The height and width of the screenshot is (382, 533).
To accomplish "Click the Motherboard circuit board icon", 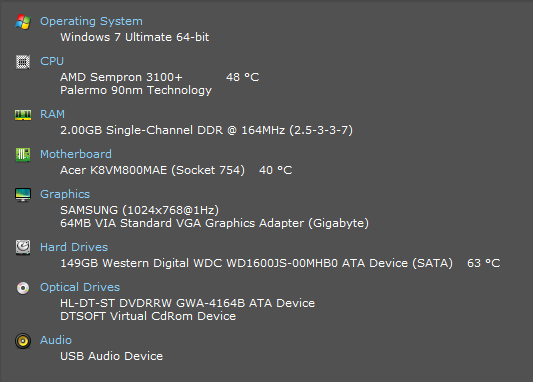I will click(23, 155).
